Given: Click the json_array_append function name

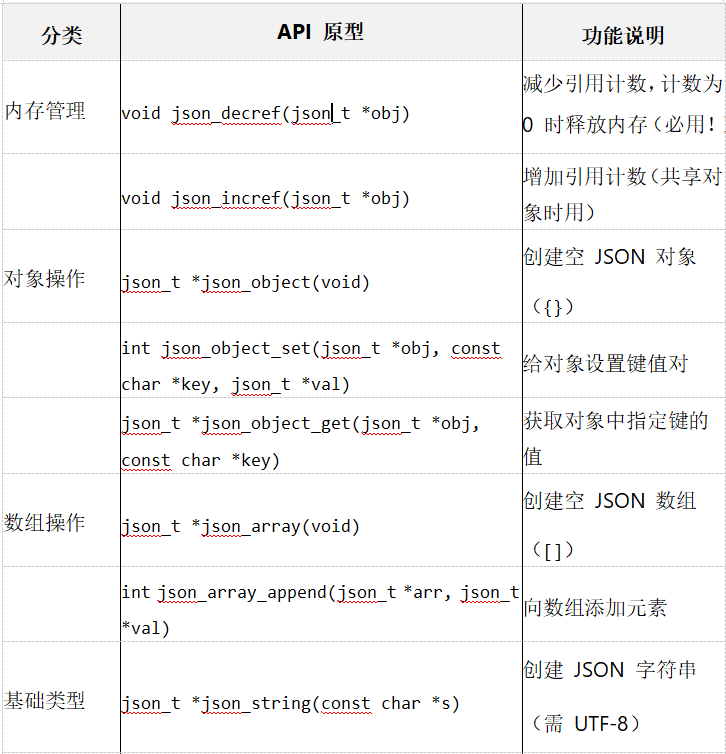Looking at the screenshot, I should tap(242, 592).
